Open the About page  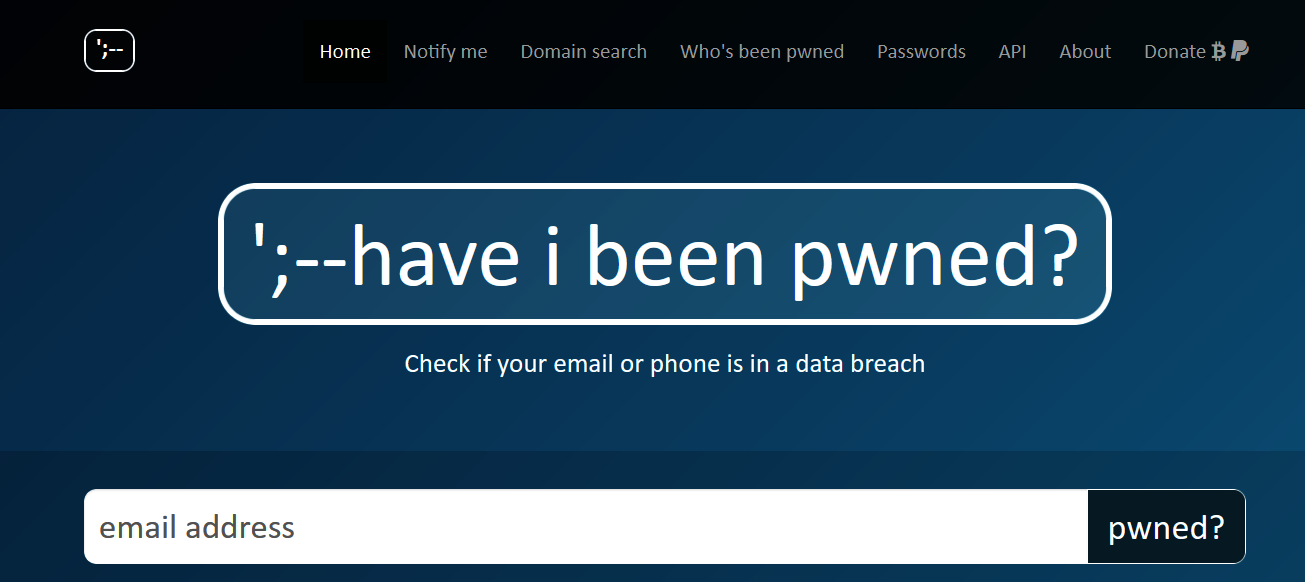(1084, 51)
